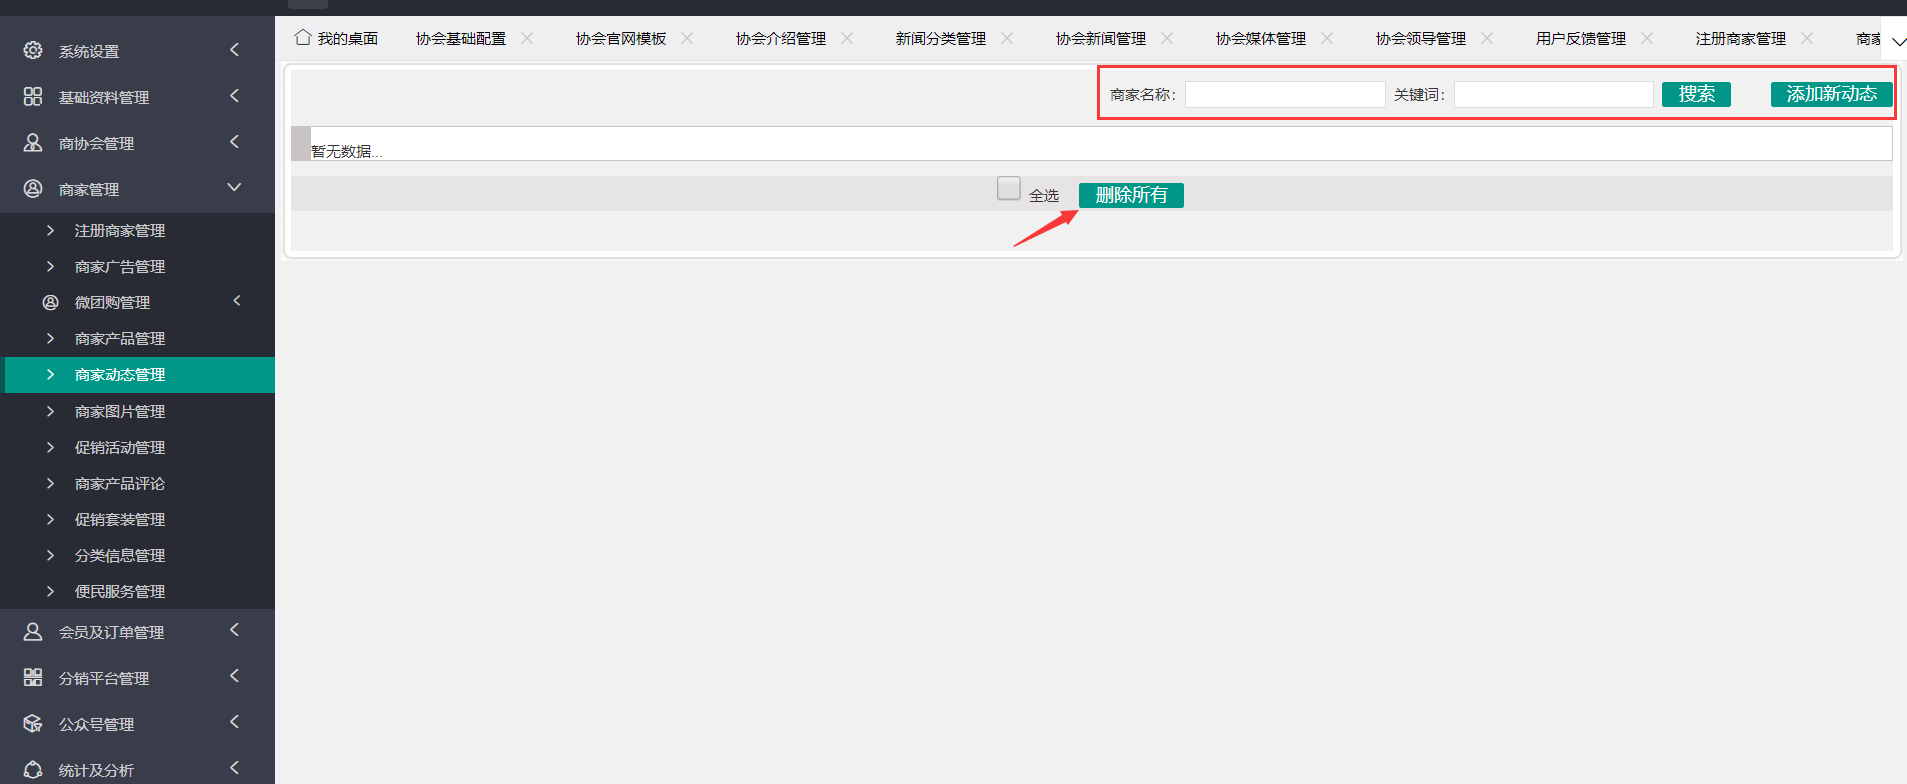Close the 协会新闻管理 tab
Viewport: 1907px width, 784px height.
pyautogui.click(x=1167, y=38)
